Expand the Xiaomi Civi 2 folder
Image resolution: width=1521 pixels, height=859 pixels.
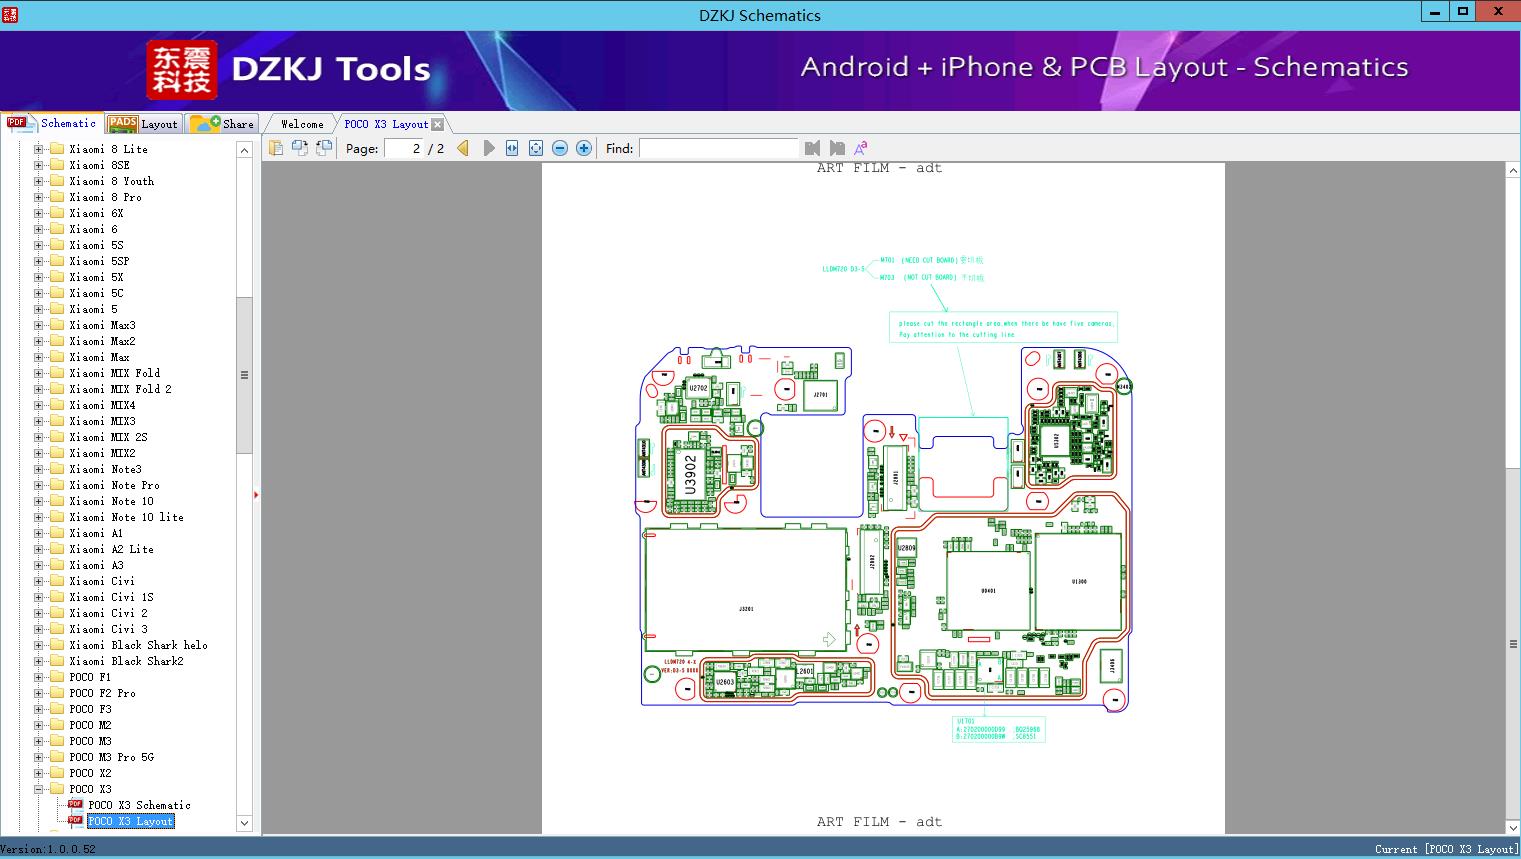point(38,613)
